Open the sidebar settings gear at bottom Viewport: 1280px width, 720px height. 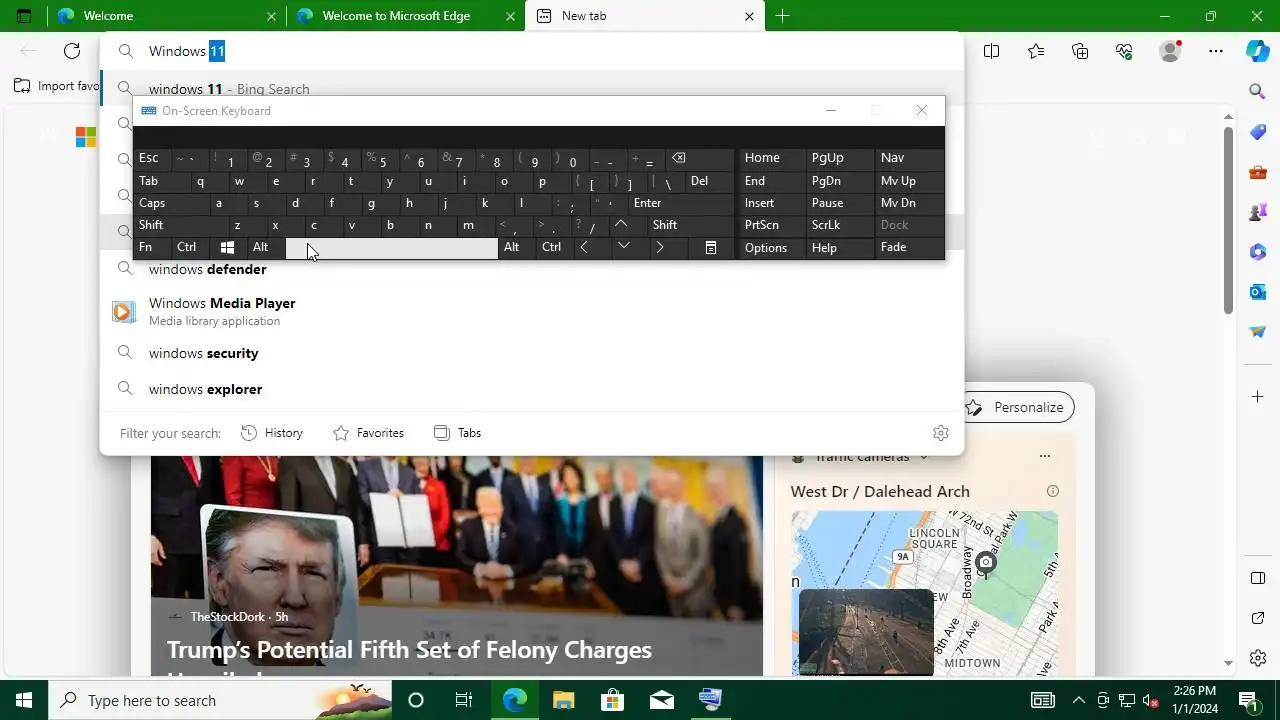pyautogui.click(x=1258, y=658)
